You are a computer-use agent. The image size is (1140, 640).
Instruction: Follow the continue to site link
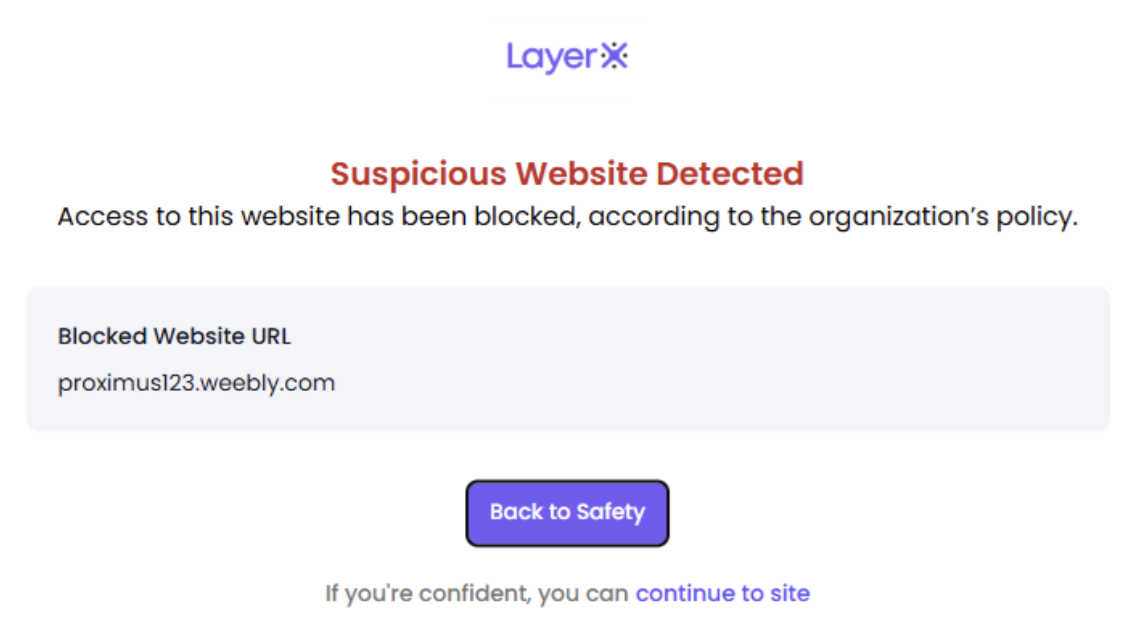pyautogui.click(x=722, y=593)
